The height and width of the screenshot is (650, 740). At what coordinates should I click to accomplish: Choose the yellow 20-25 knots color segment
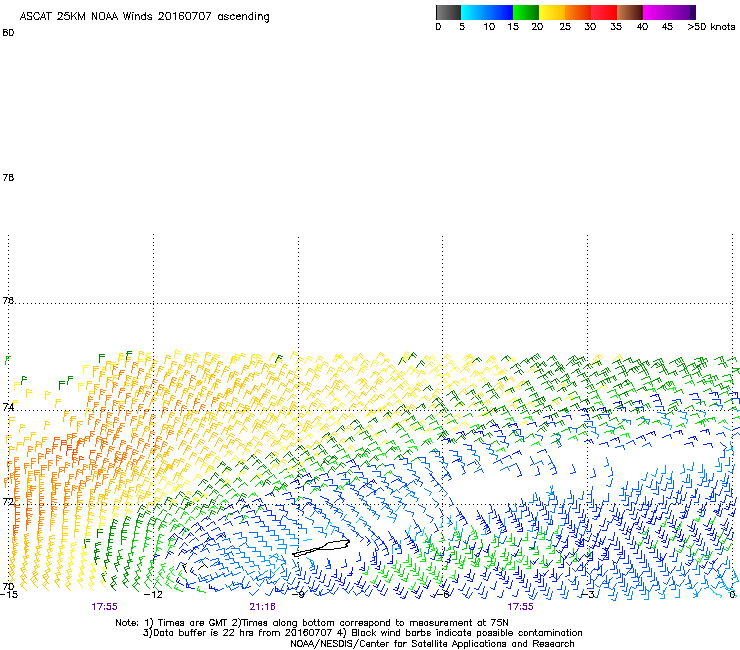[x=552, y=12]
